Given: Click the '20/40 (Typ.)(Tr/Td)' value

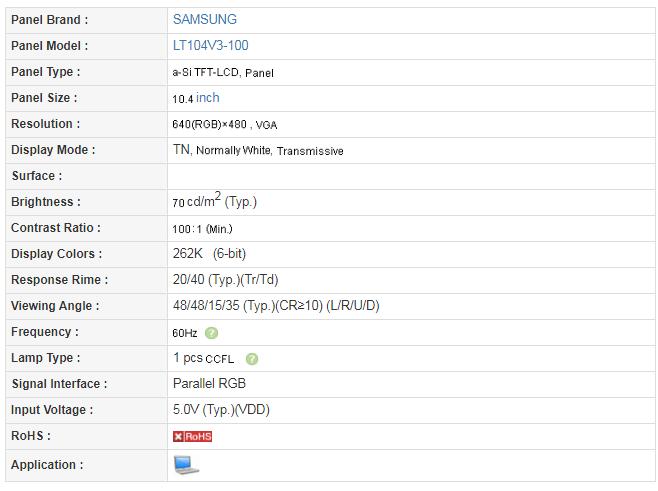Looking at the screenshot, I should pos(226,279).
